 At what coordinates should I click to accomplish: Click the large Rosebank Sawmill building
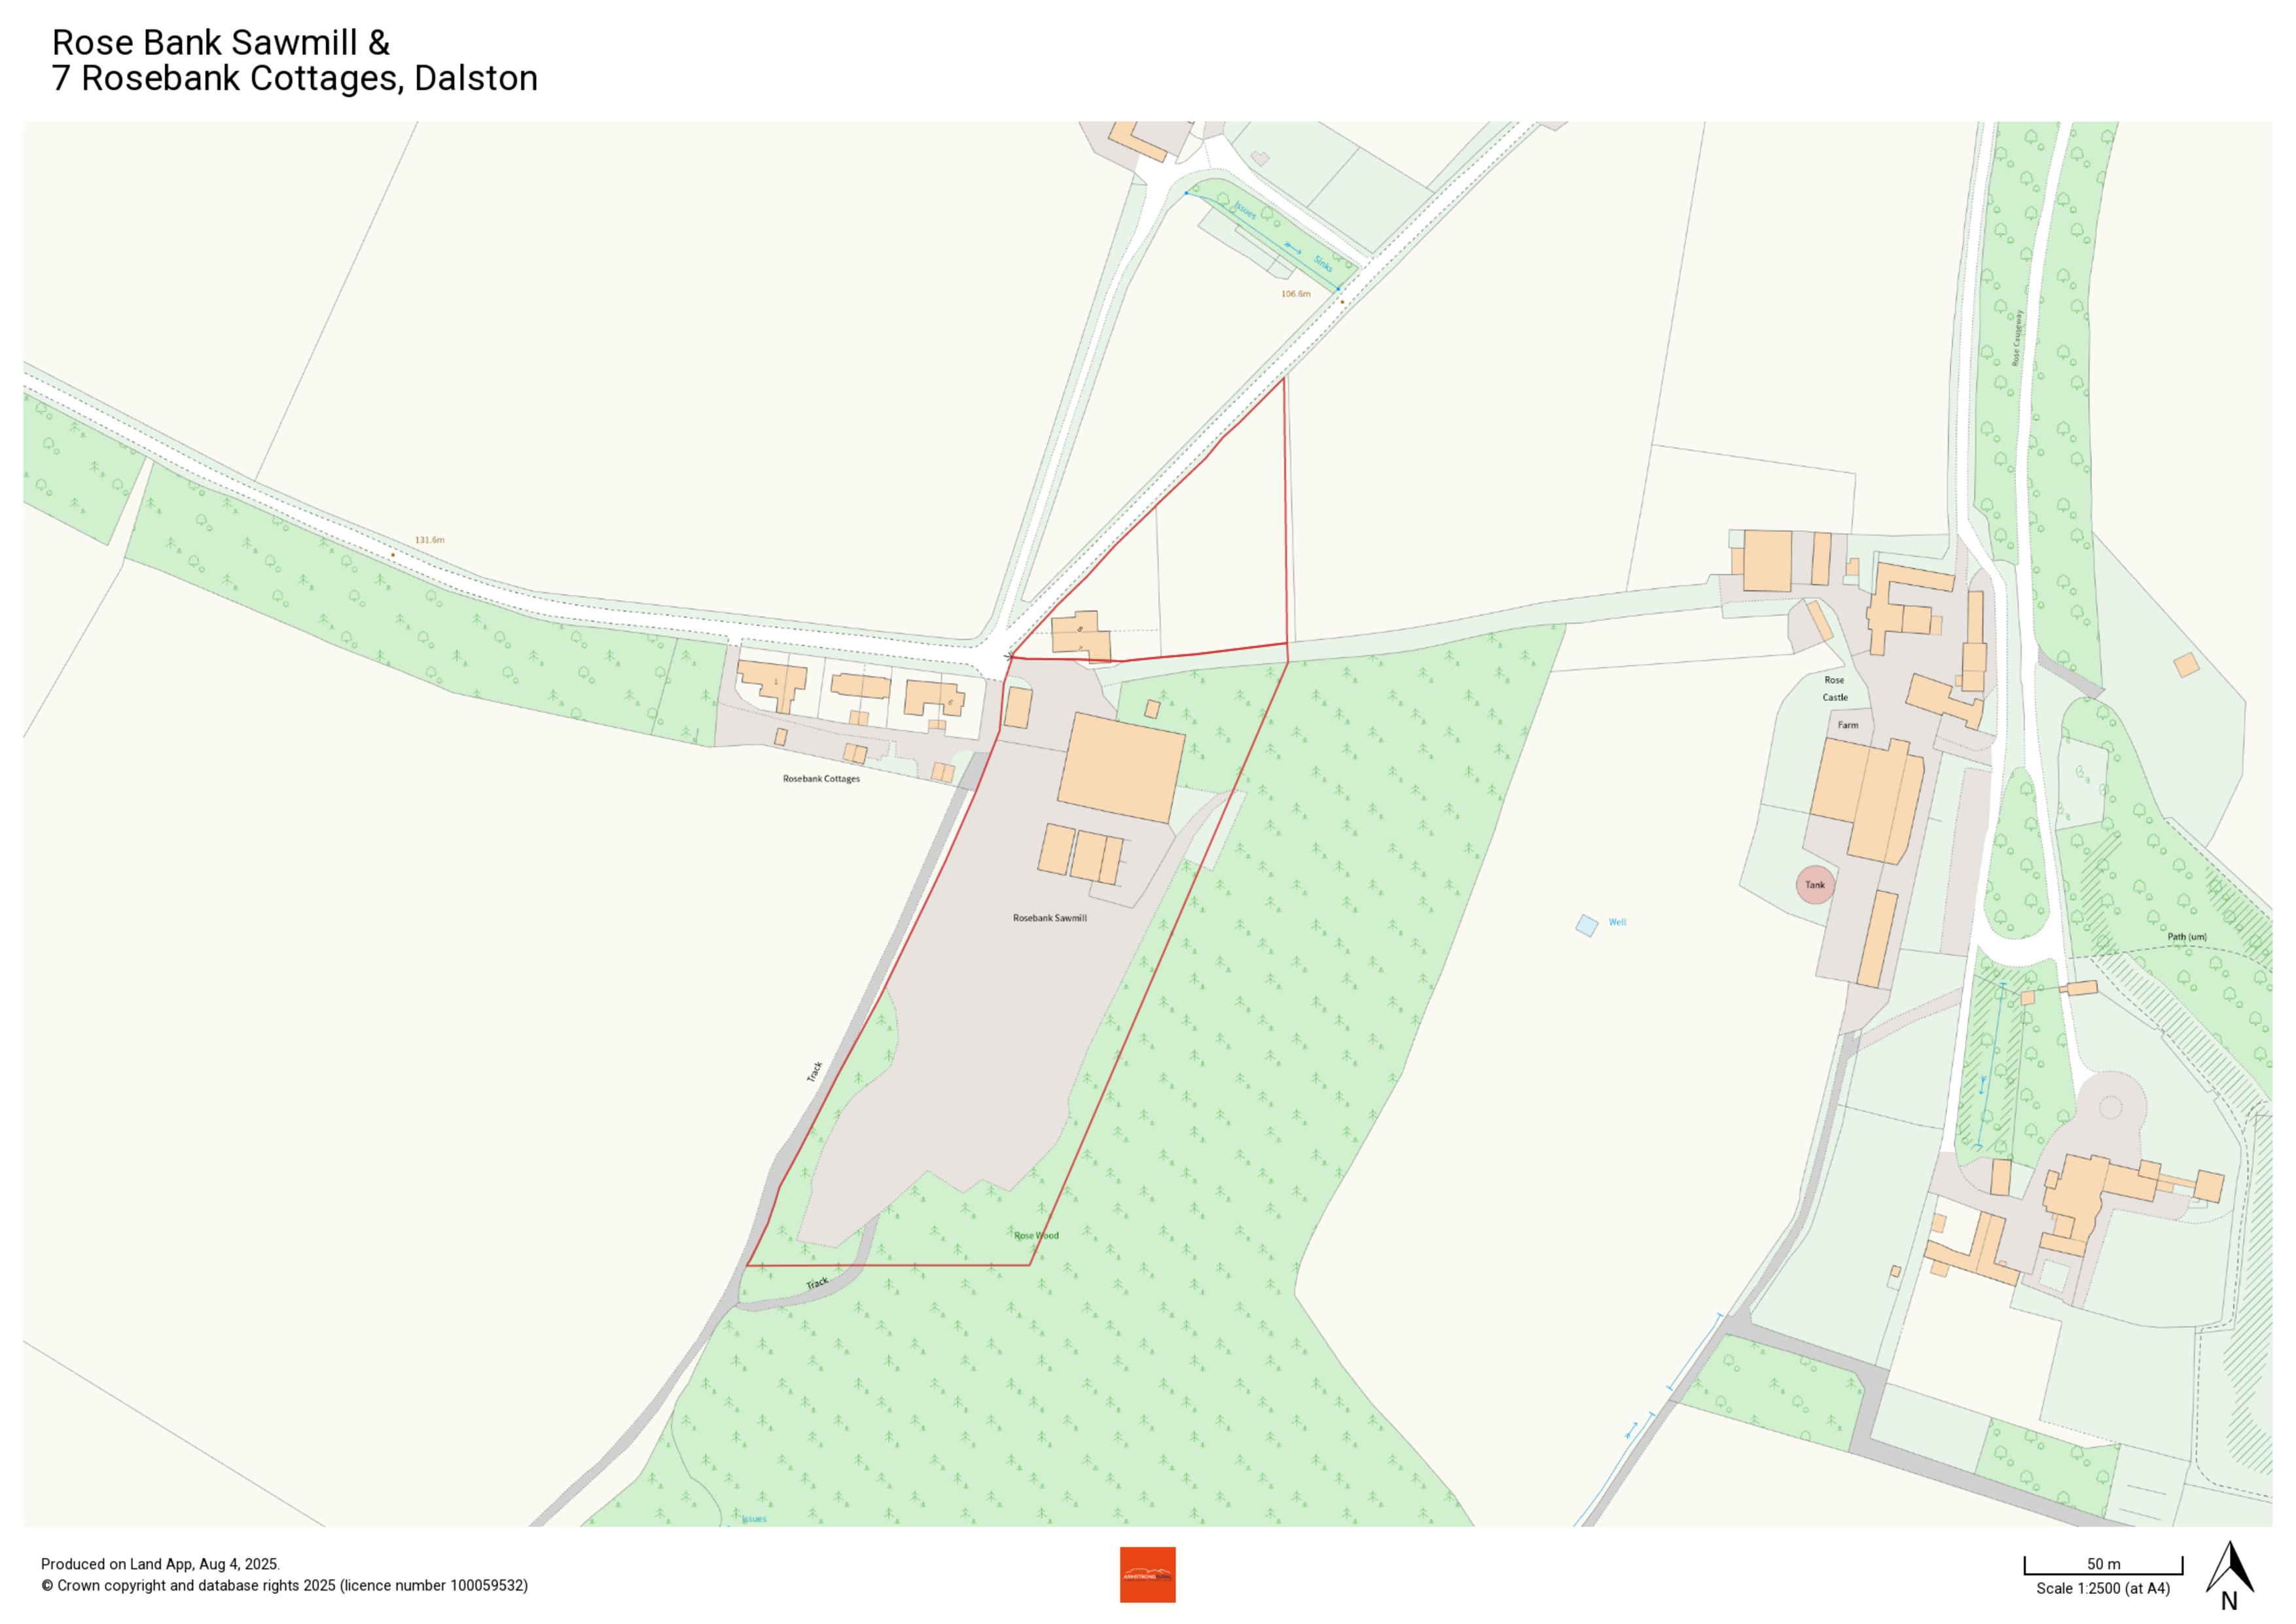tap(1121, 768)
